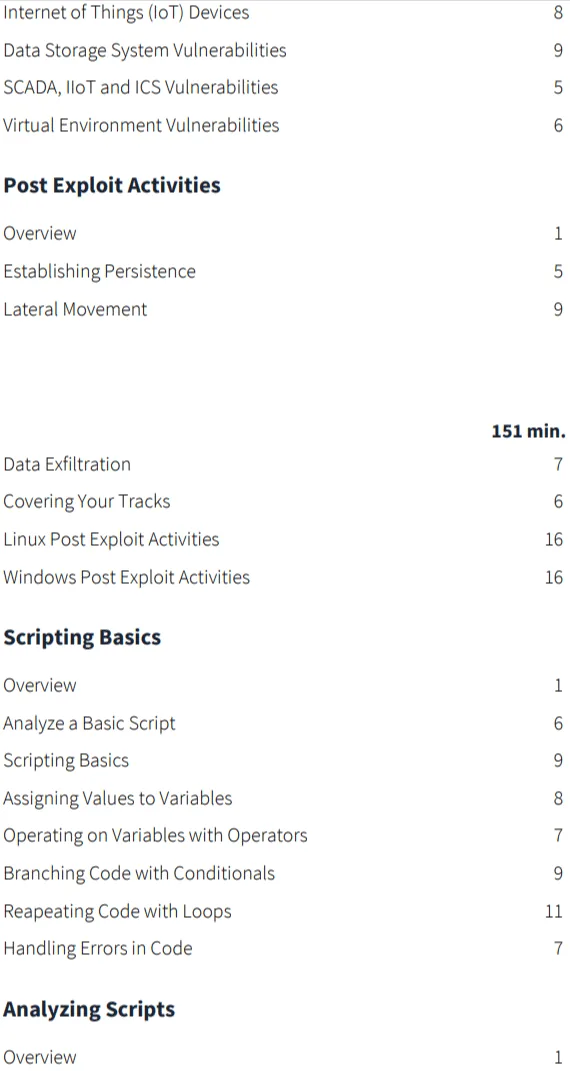Open SCADA, IIoT and ICS Vulnerabilities

click(141, 87)
